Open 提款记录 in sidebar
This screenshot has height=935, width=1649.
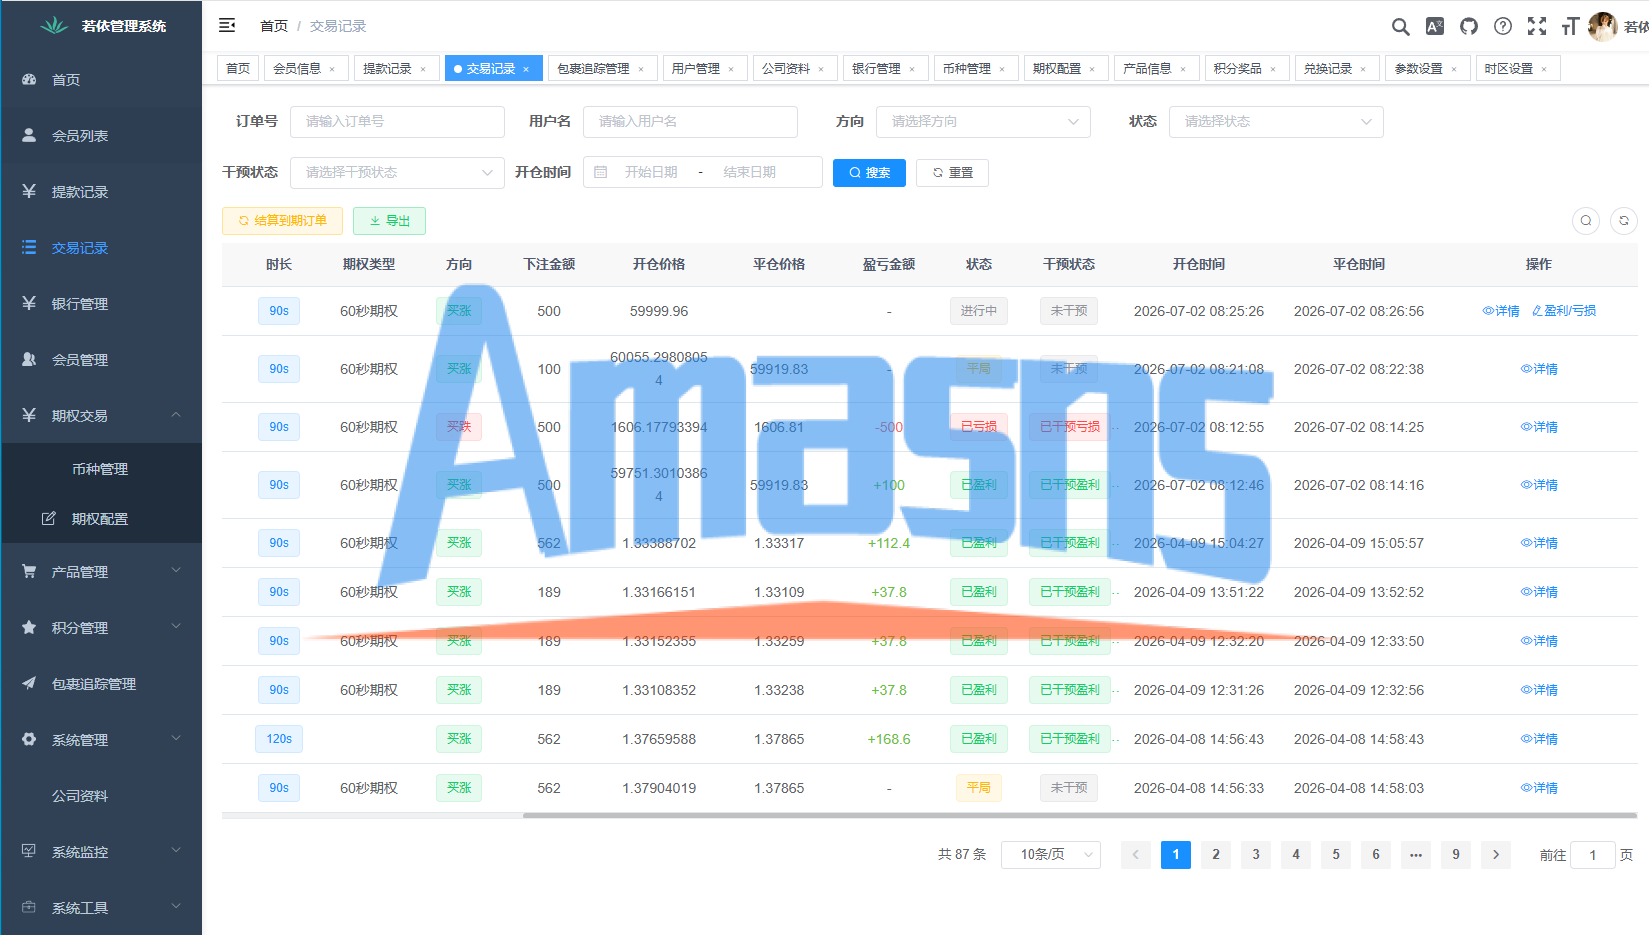101,192
